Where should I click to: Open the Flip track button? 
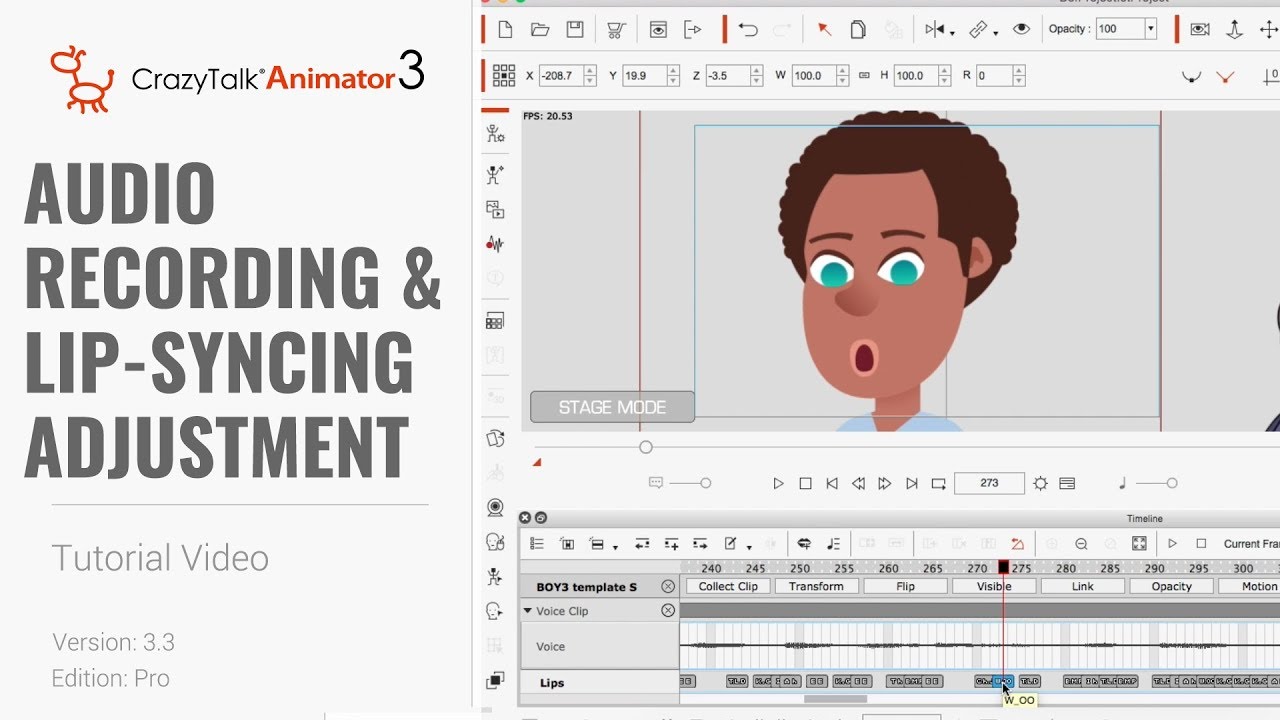[x=905, y=587]
